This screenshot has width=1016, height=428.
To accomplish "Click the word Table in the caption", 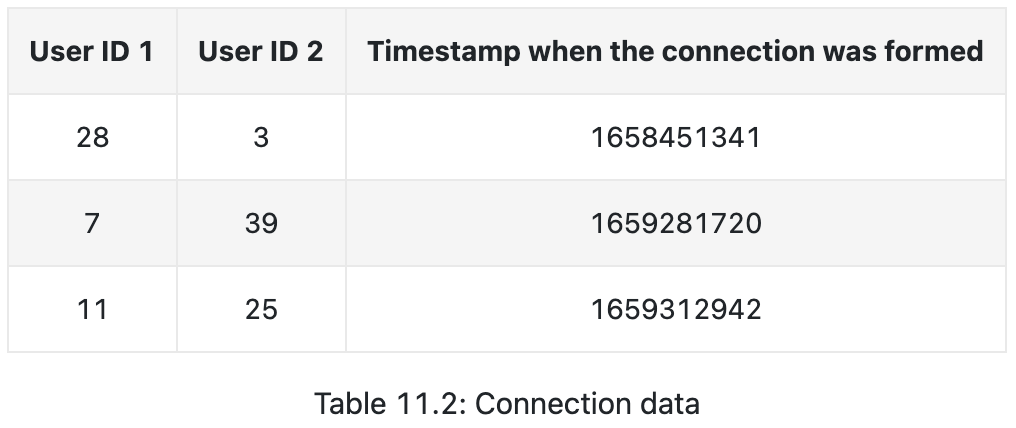I will coord(351,404).
